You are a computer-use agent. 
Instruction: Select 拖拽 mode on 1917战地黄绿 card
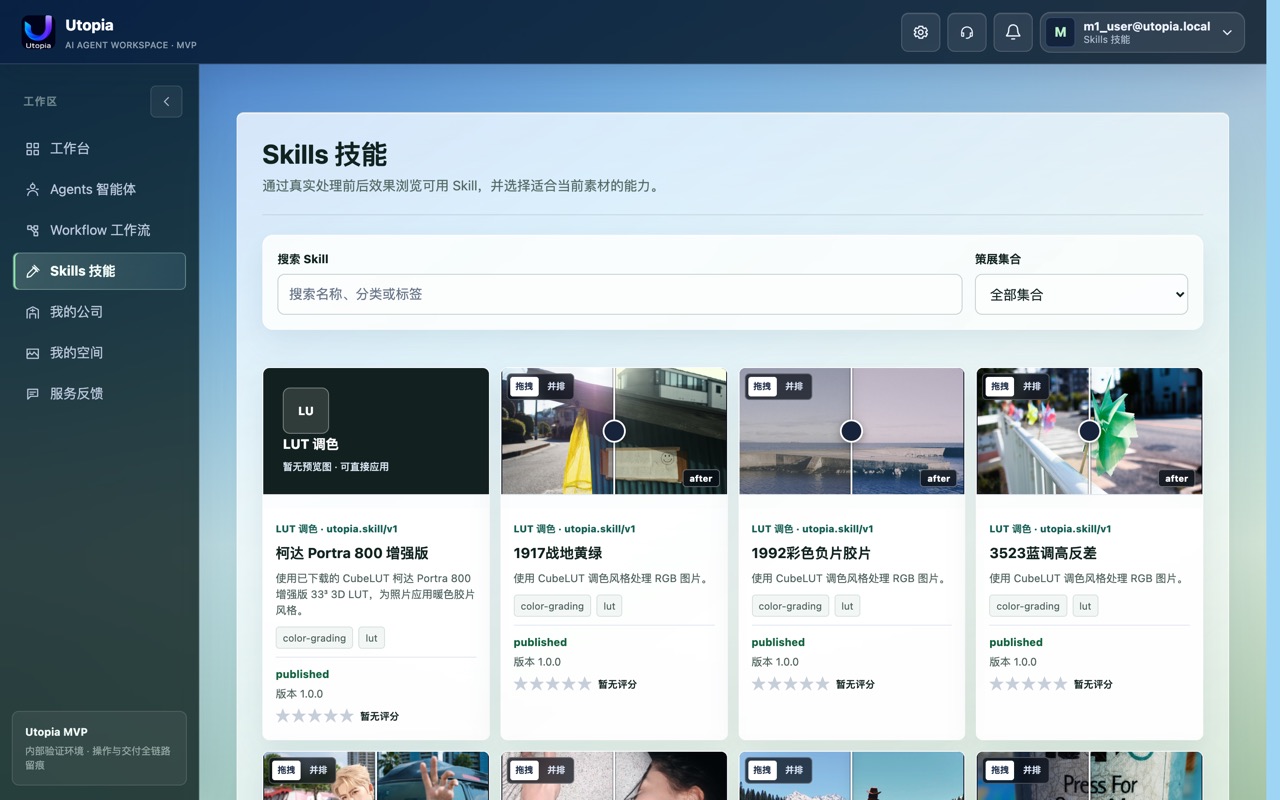(525, 386)
